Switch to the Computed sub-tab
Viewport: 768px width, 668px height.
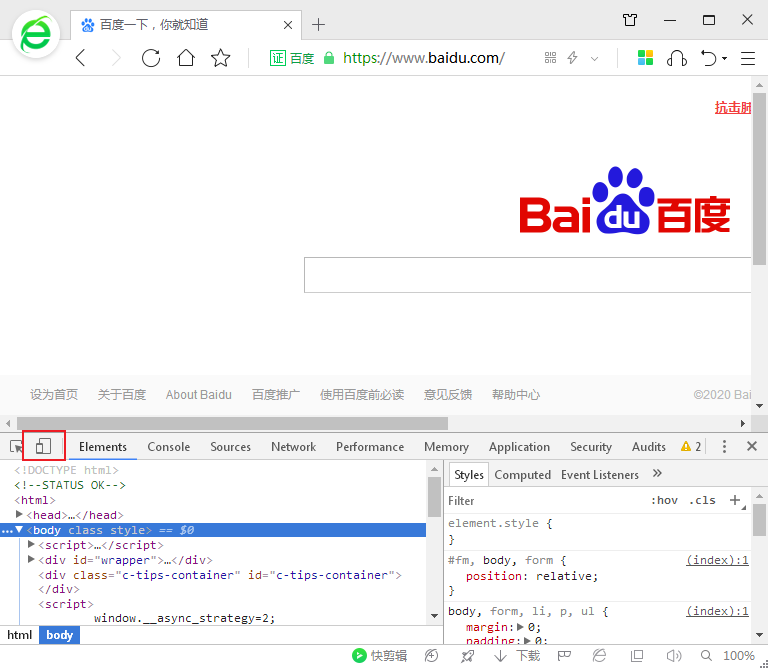[523, 475]
